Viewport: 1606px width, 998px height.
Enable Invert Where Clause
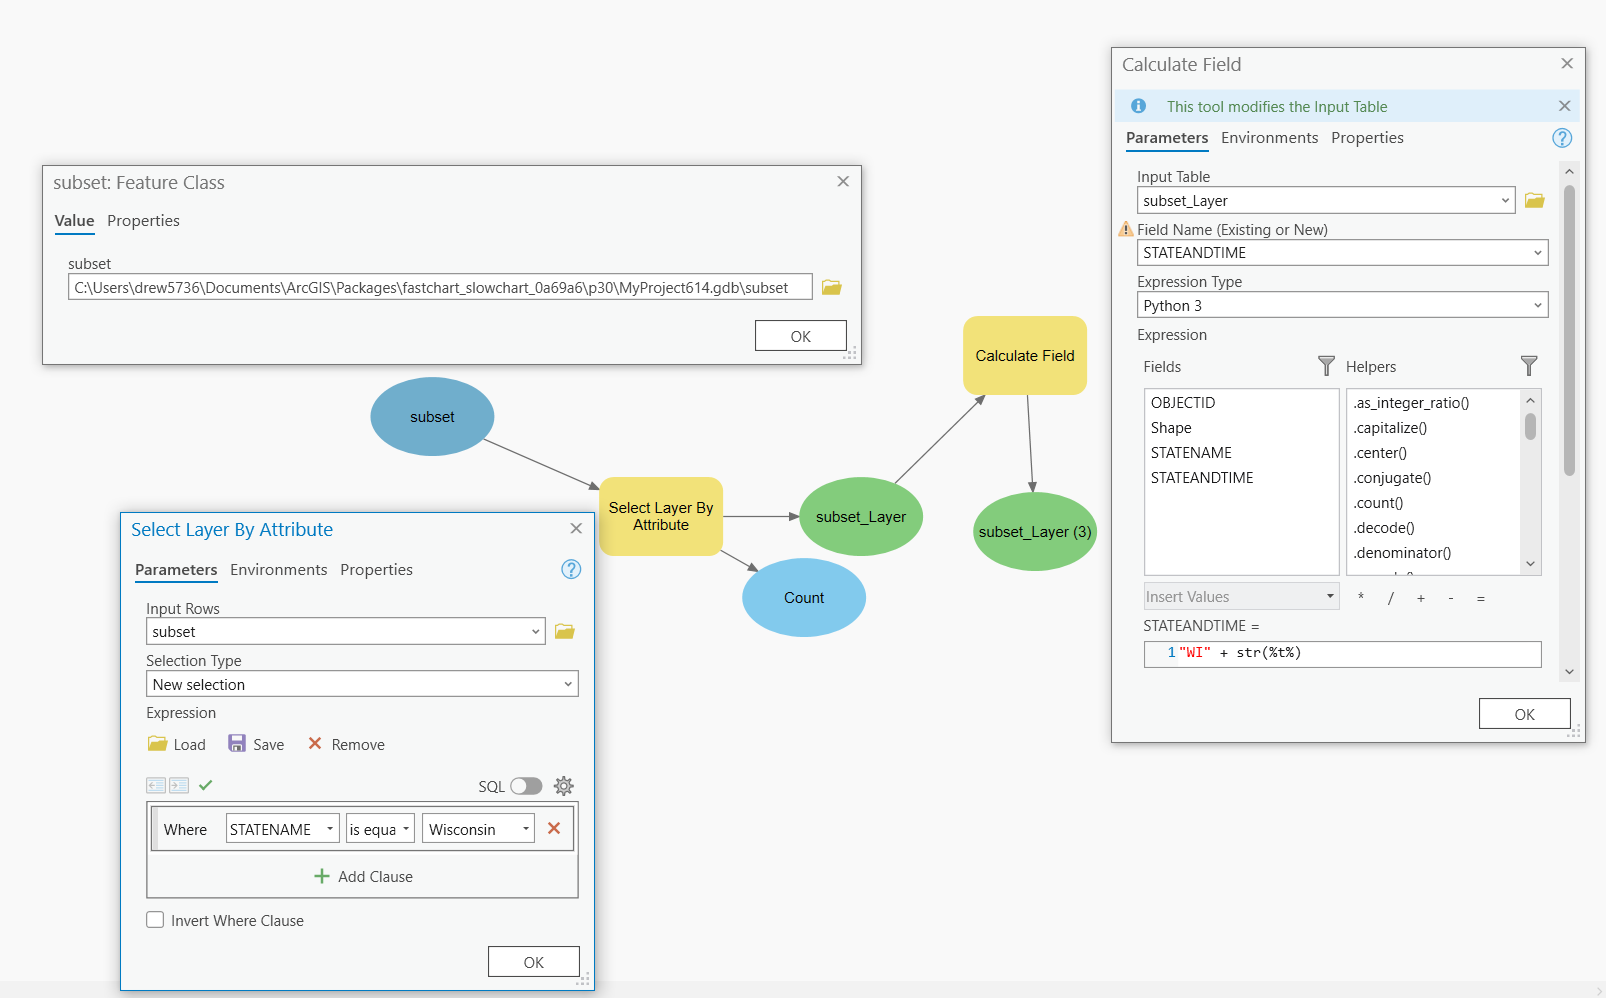pyautogui.click(x=155, y=919)
